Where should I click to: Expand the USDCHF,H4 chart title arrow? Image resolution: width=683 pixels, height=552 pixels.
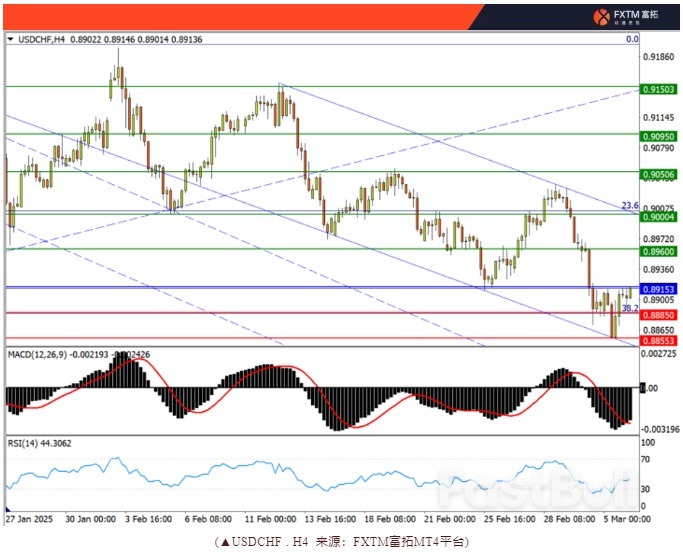pos(11,40)
